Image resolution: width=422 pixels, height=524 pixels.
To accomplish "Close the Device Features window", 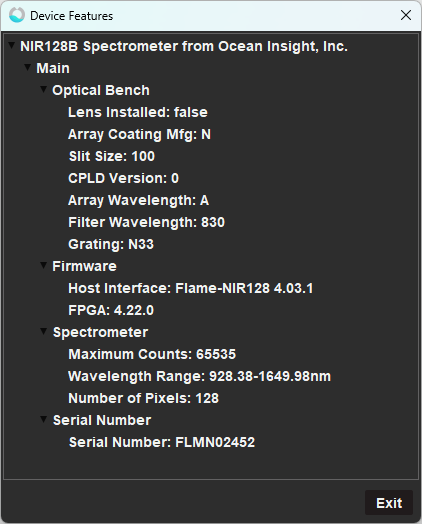I will [x=406, y=15].
